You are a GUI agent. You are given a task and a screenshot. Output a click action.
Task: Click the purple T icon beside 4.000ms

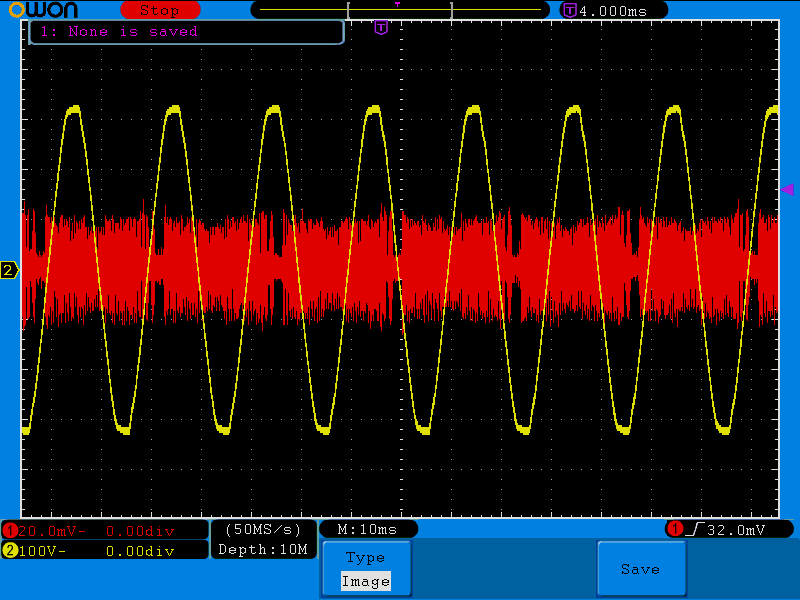pos(570,10)
